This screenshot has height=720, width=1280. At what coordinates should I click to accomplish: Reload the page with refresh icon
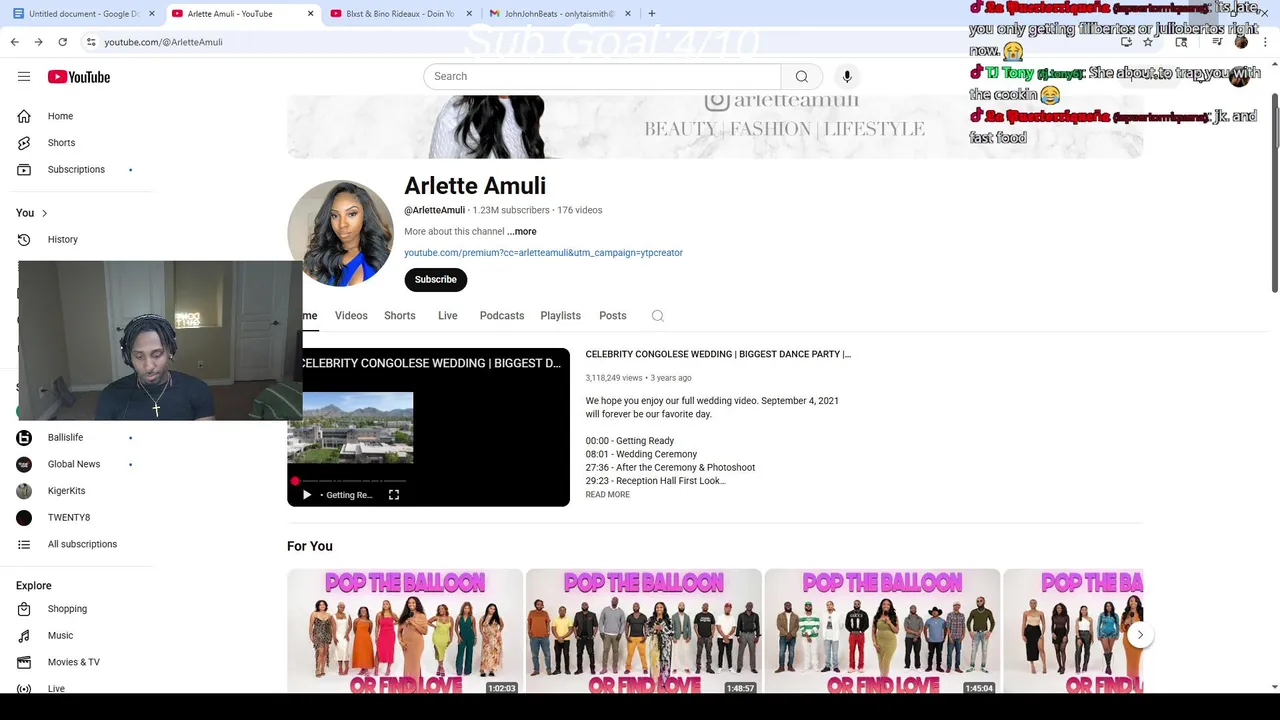[x=62, y=42]
